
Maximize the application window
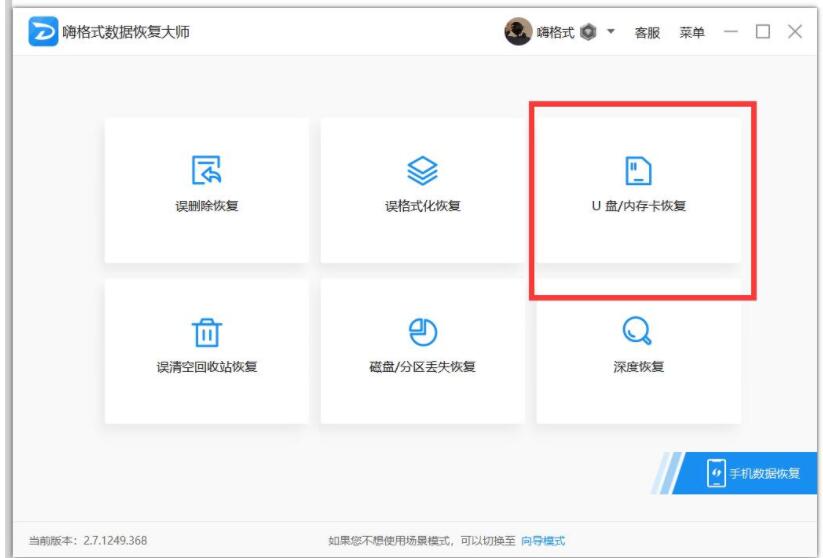tap(763, 31)
